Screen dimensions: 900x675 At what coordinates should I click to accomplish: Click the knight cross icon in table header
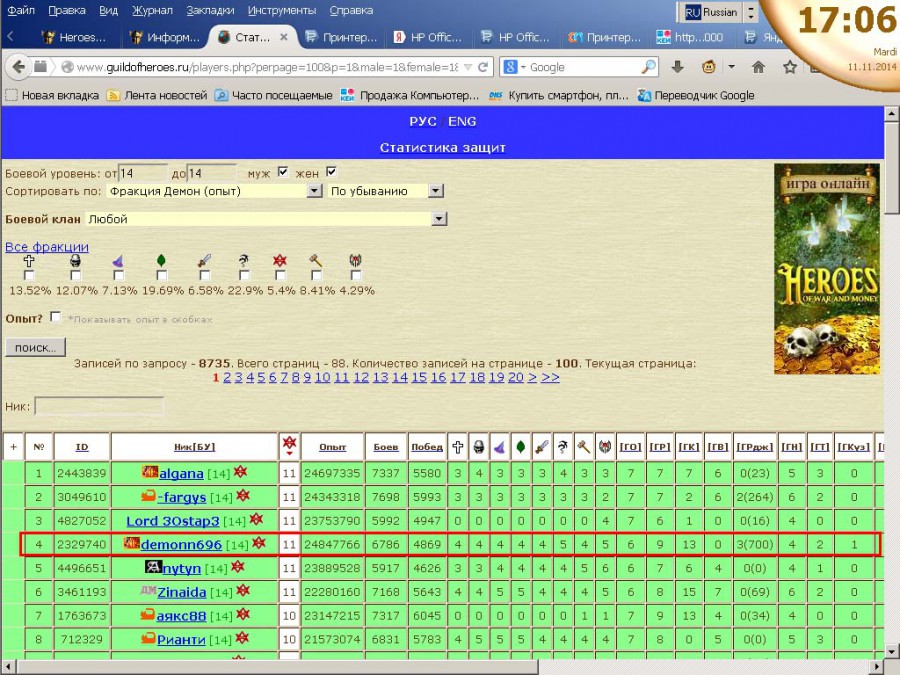click(457, 447)
